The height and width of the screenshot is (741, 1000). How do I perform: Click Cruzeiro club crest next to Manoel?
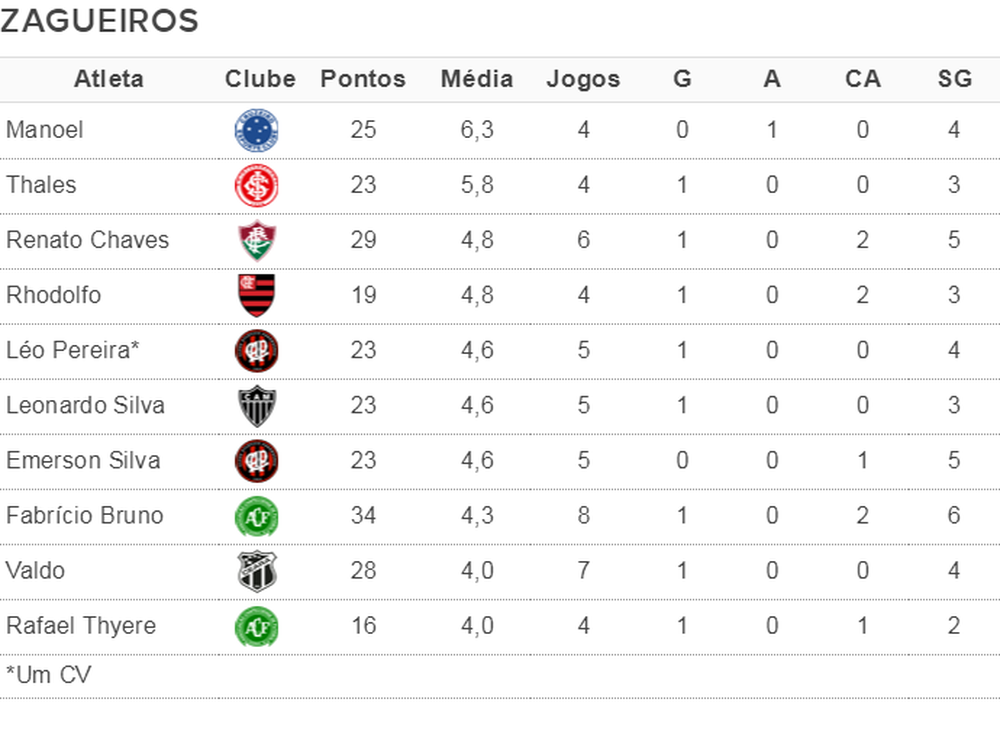click(x=257, y=130)
